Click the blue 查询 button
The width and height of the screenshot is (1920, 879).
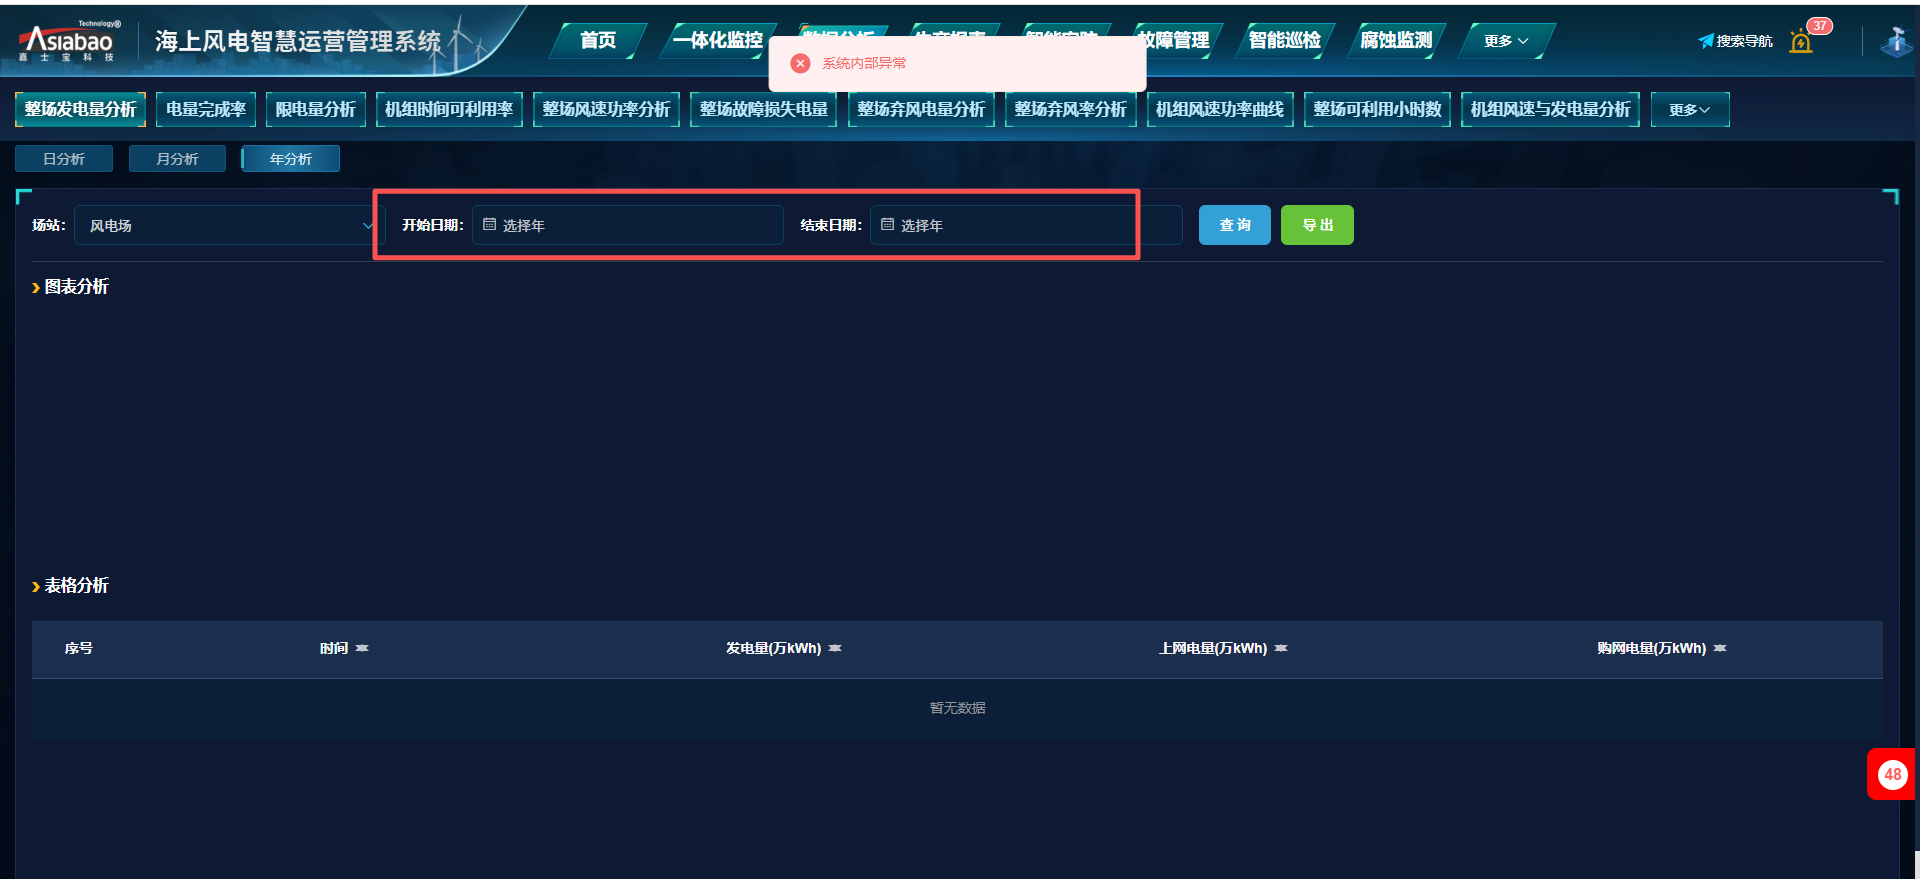tap(1234, 225)
